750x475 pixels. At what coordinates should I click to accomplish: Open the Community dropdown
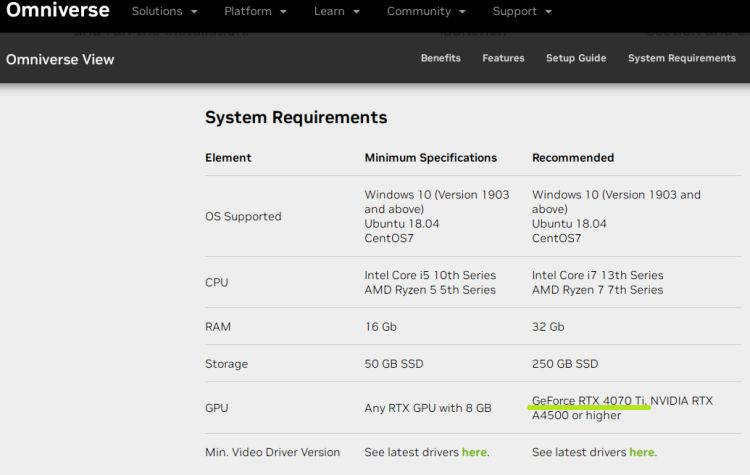pos(426,12)
